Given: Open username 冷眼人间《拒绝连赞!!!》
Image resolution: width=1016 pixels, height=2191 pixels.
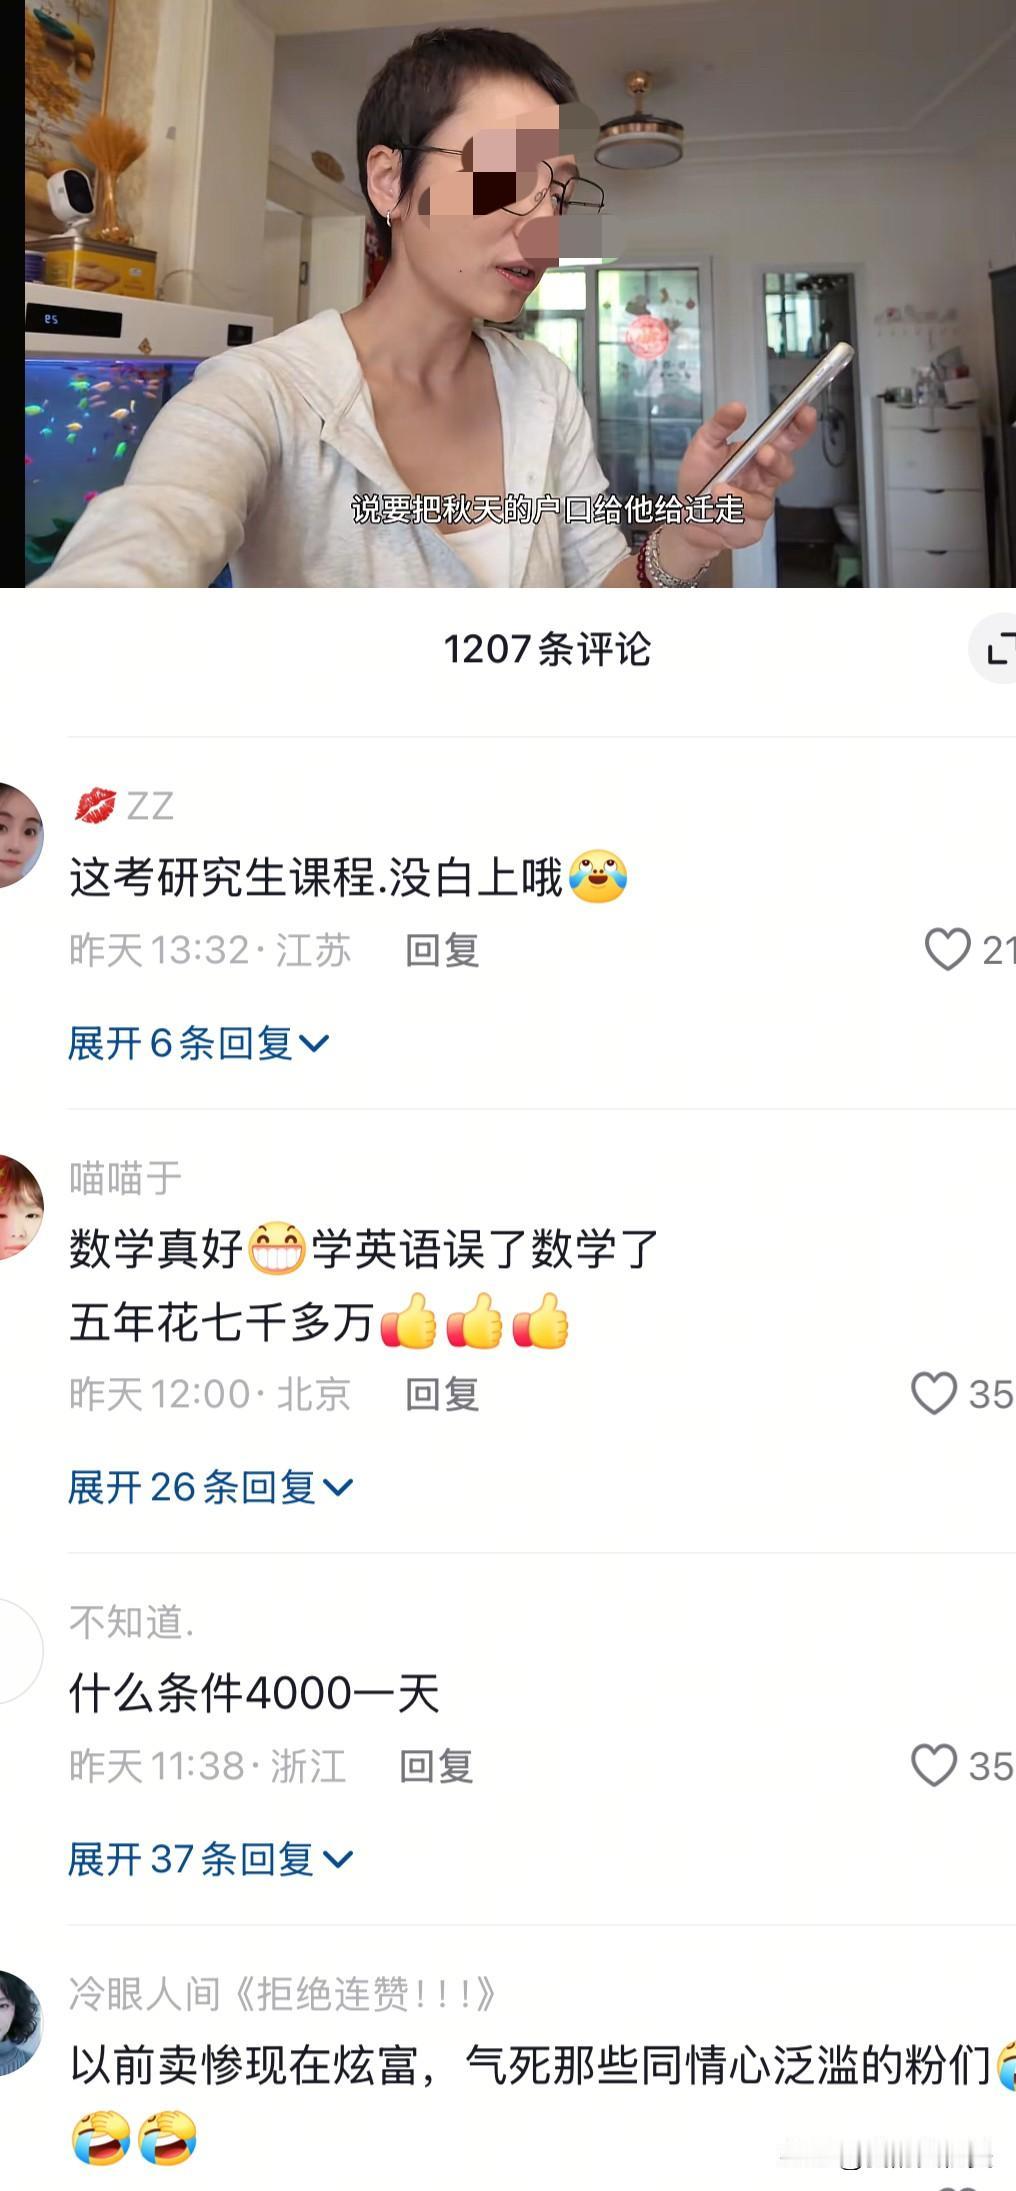Looking at the screenshot, I should tap(283, 1994).
